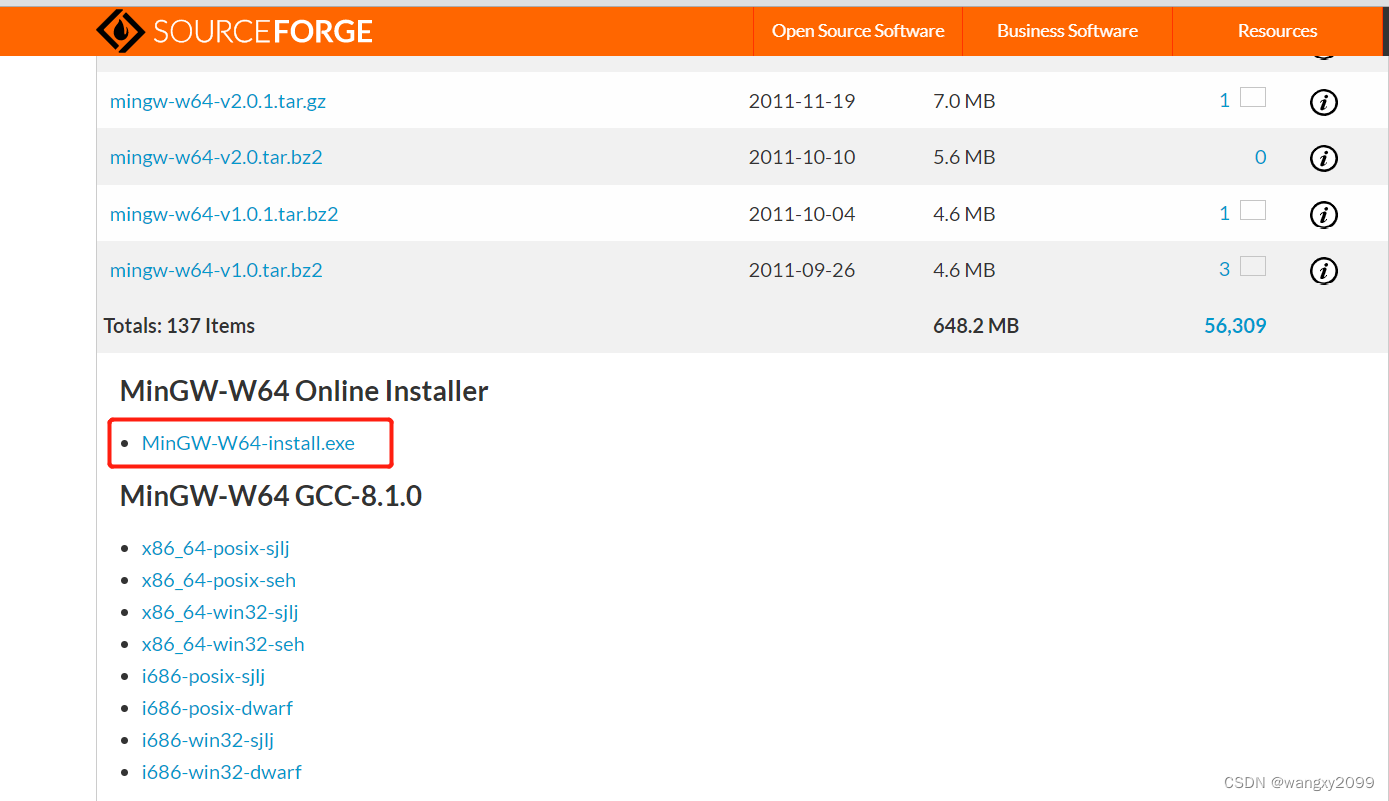This screenshot has width=1389, height=801.
Task: Open info icon for mingw-w64-v1.0.tar.bz2
Action: 1323,270
